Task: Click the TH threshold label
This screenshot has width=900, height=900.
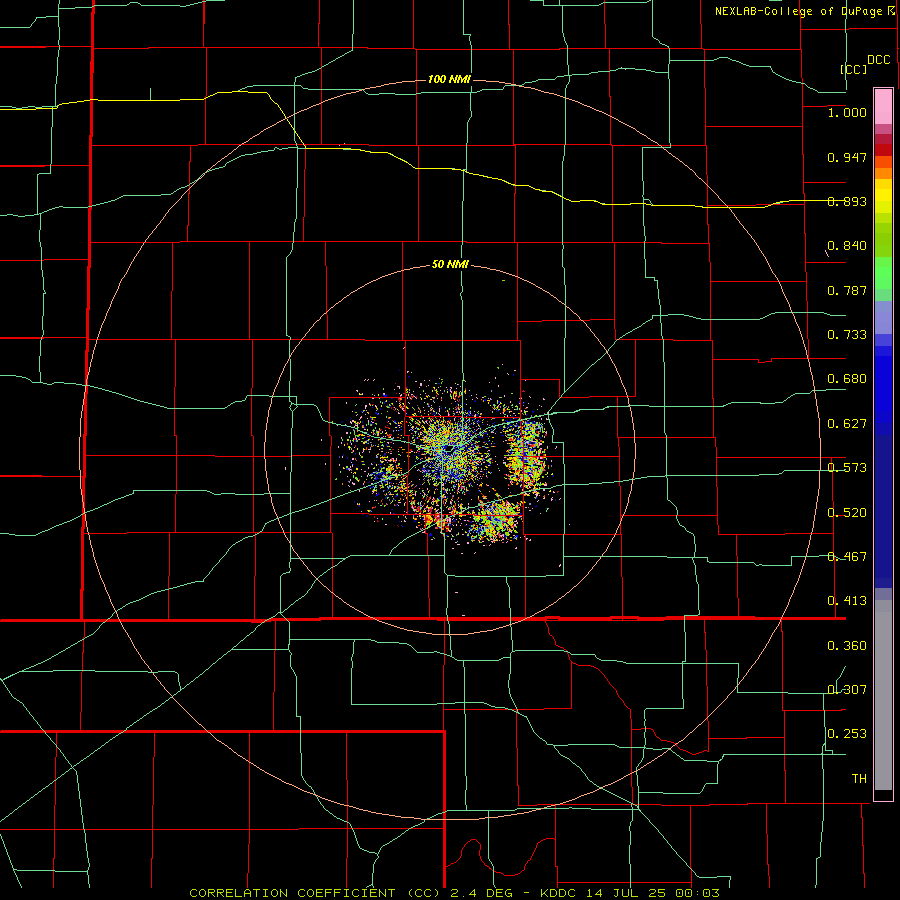Action: coord(859,779)
